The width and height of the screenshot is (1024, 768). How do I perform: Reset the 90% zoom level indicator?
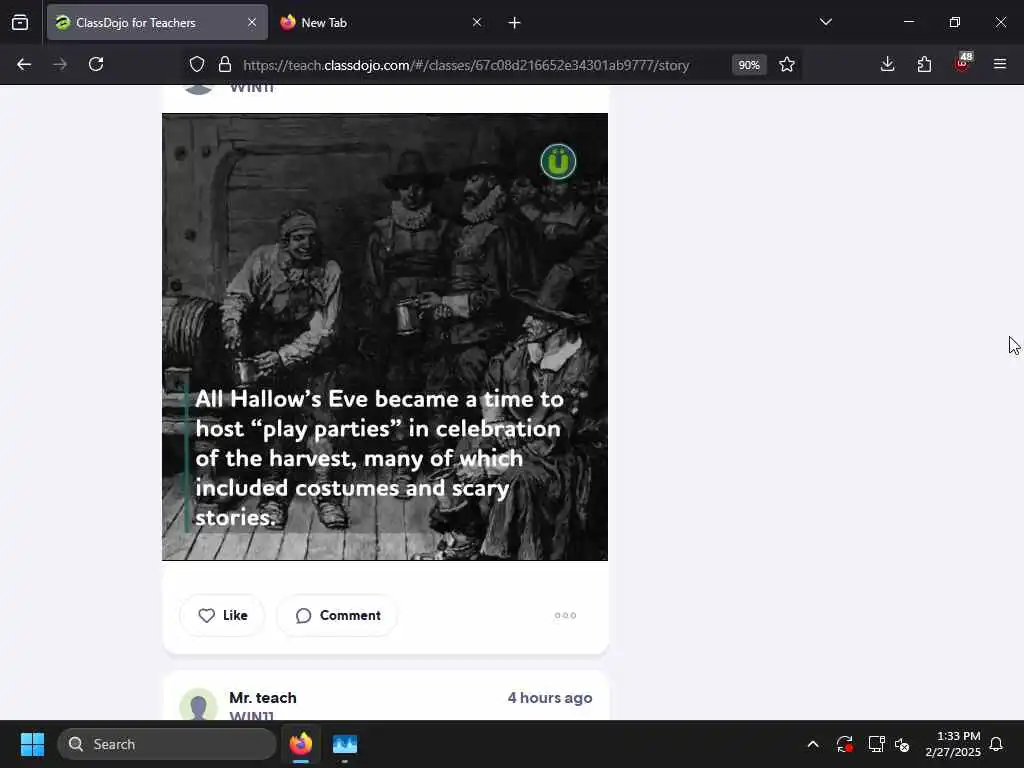[x=748, y=65]
